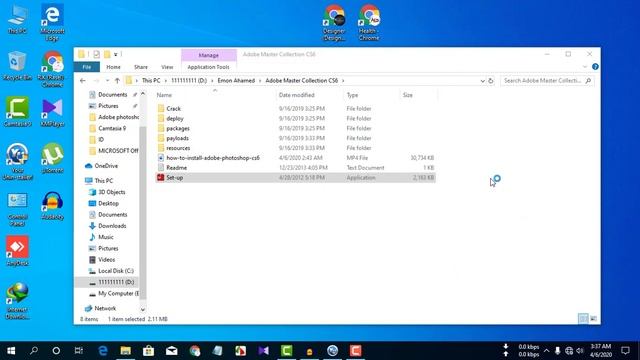Open address bar history dropdown
The width and height of the screenshot is (640, 360).
tap(482, 81)
